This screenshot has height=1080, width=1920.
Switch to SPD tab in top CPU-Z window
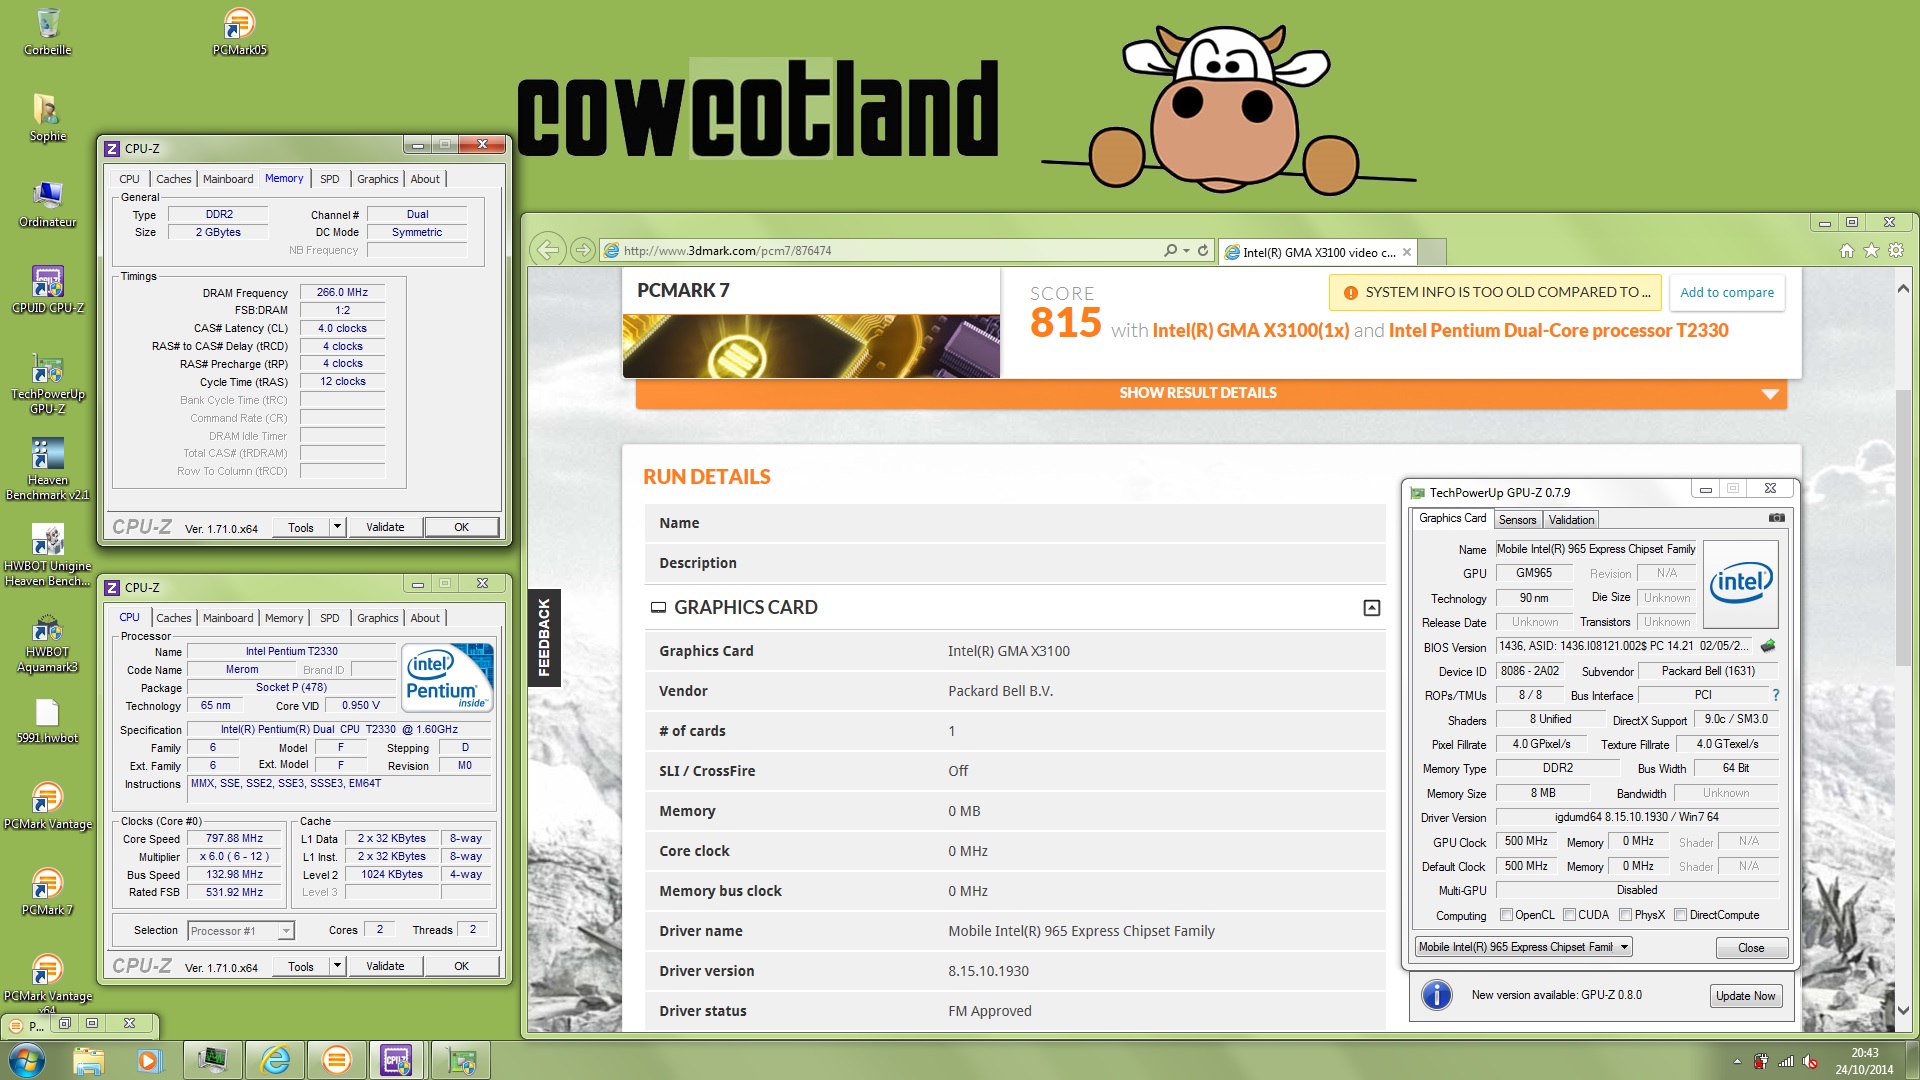330,179
